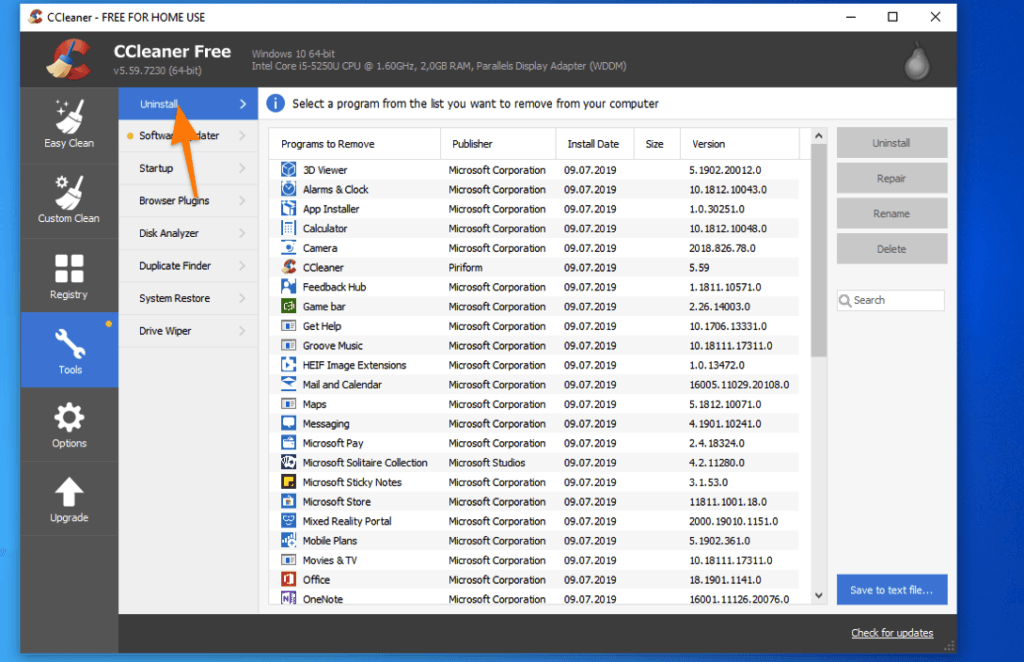Open the Easy Clean section
This screenshot has width=1024, height=662.
pos(69,125)
